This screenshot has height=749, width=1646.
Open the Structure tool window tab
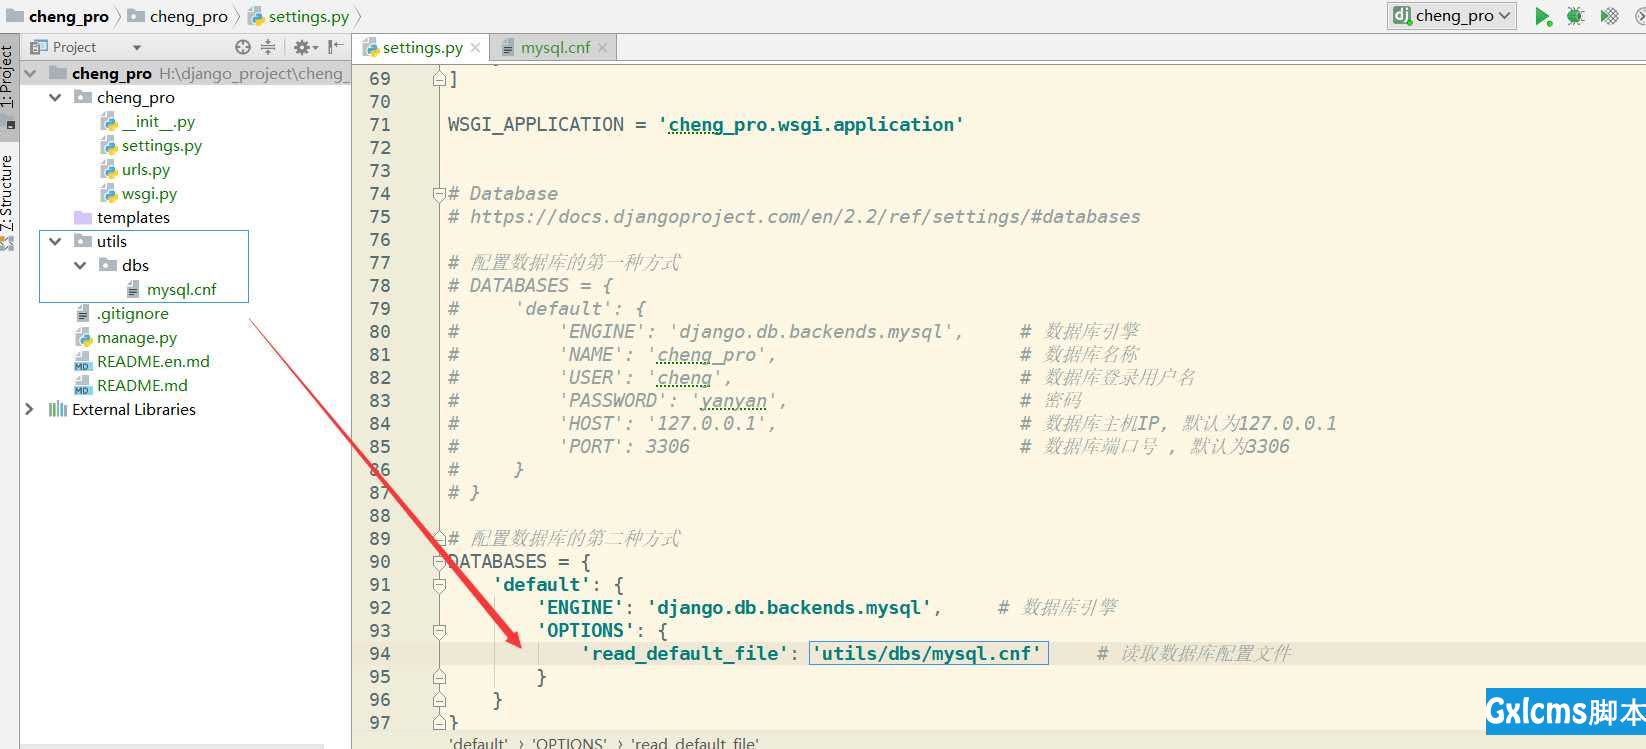[8, 202]
